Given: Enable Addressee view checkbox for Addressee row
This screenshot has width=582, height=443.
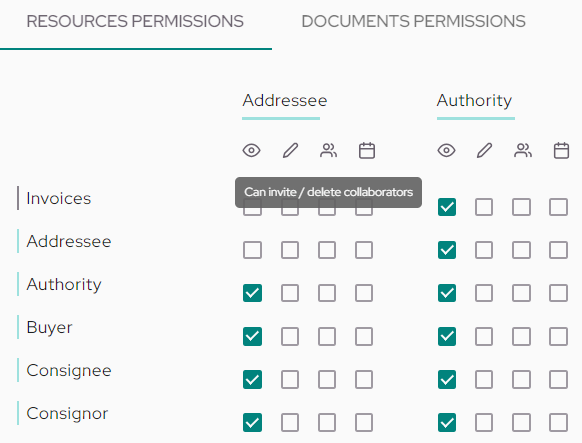Looking at the screenshot, I should coord(252,250).
